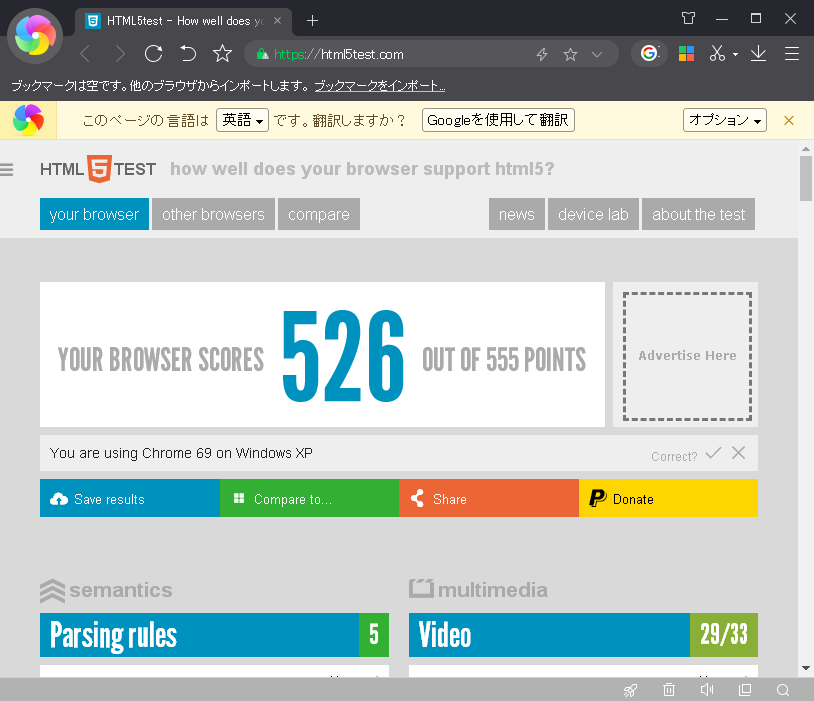
Task: Open the browser hamburger menu
Action: click(x=792, y=53)
